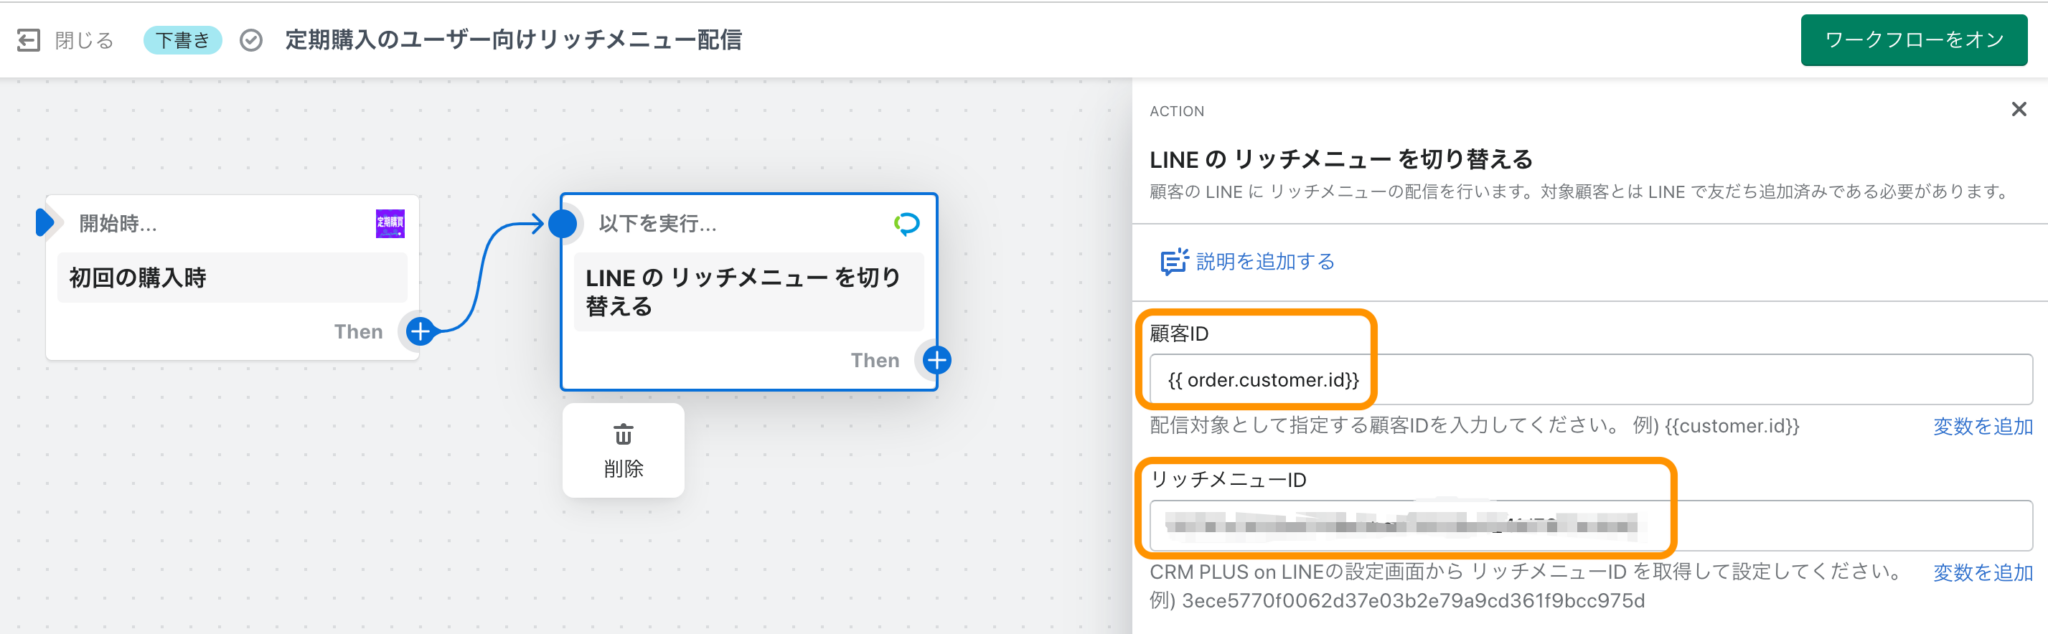Screen dimensions: 2048x634
Task: Click the 下書き status badge
Action: coord(182,40)
